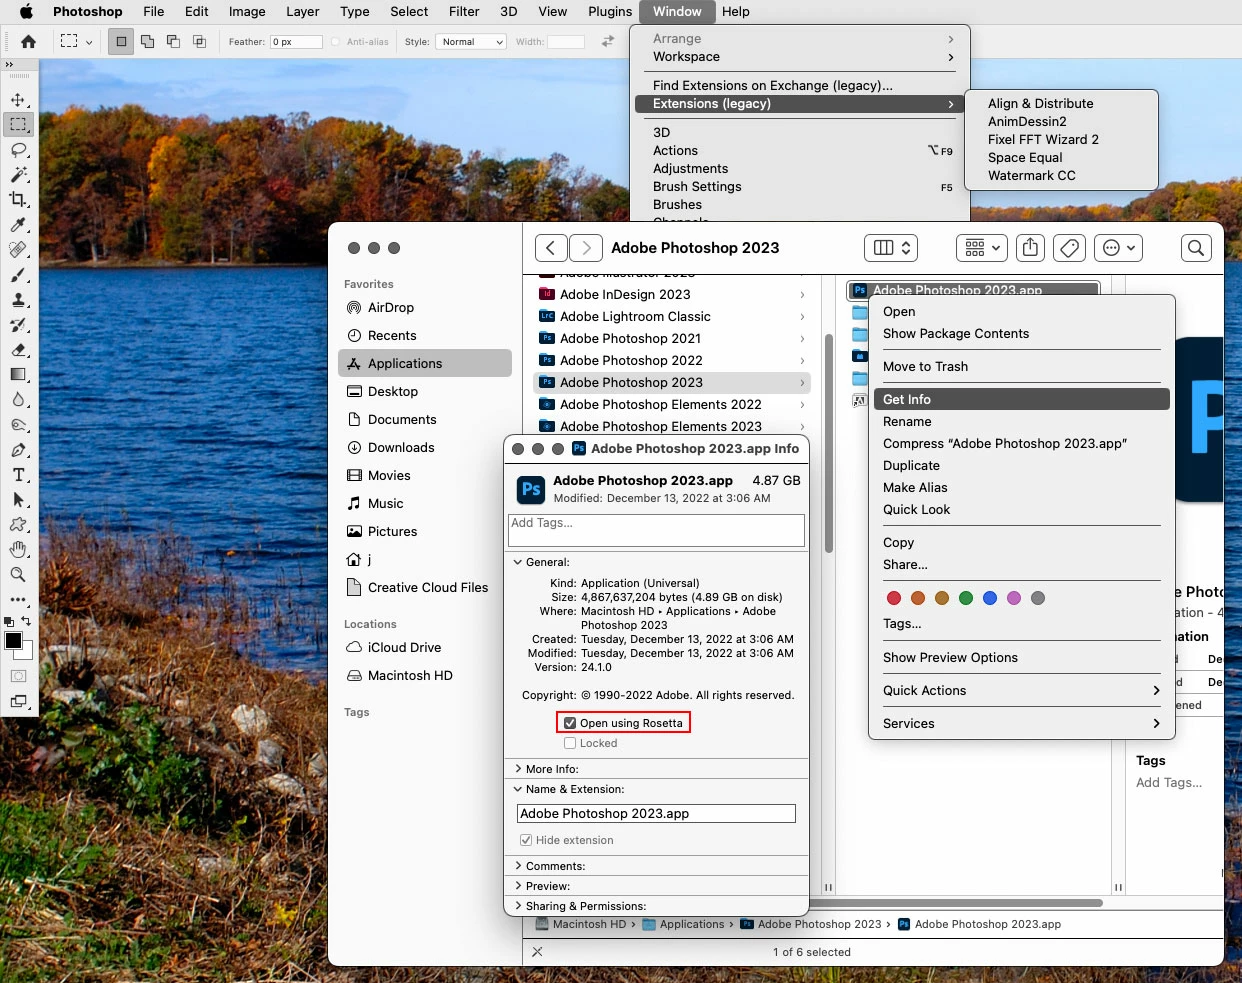The width and height of the screenshot is (1242, 983).
Task: Select the Brush tool
Action: (18, 275)
